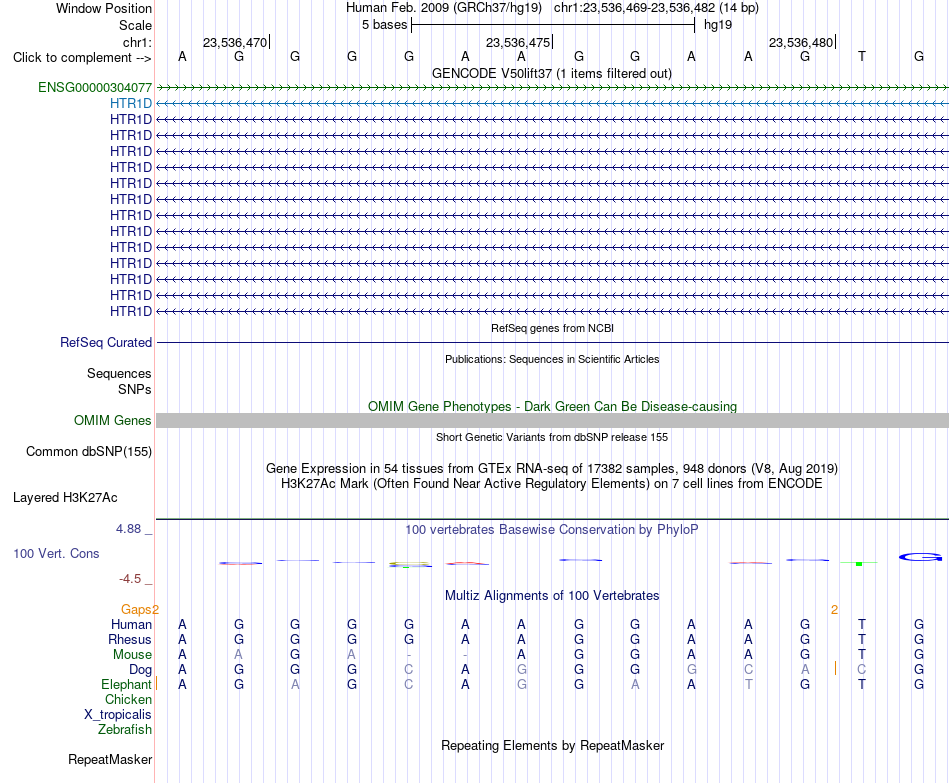Image resolution: width=950 pixels, height=783 pixels.
Task: Open the GENCODE V50lift37 track title
Action: (x=552, y=73)
